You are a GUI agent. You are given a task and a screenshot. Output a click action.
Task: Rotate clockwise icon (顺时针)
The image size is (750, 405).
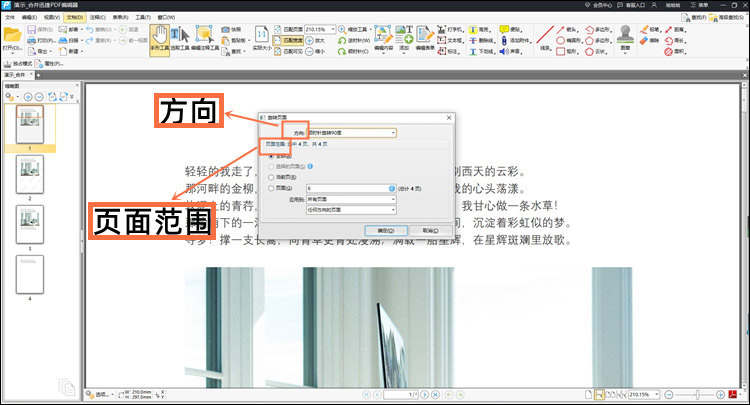tap(342, 51)
